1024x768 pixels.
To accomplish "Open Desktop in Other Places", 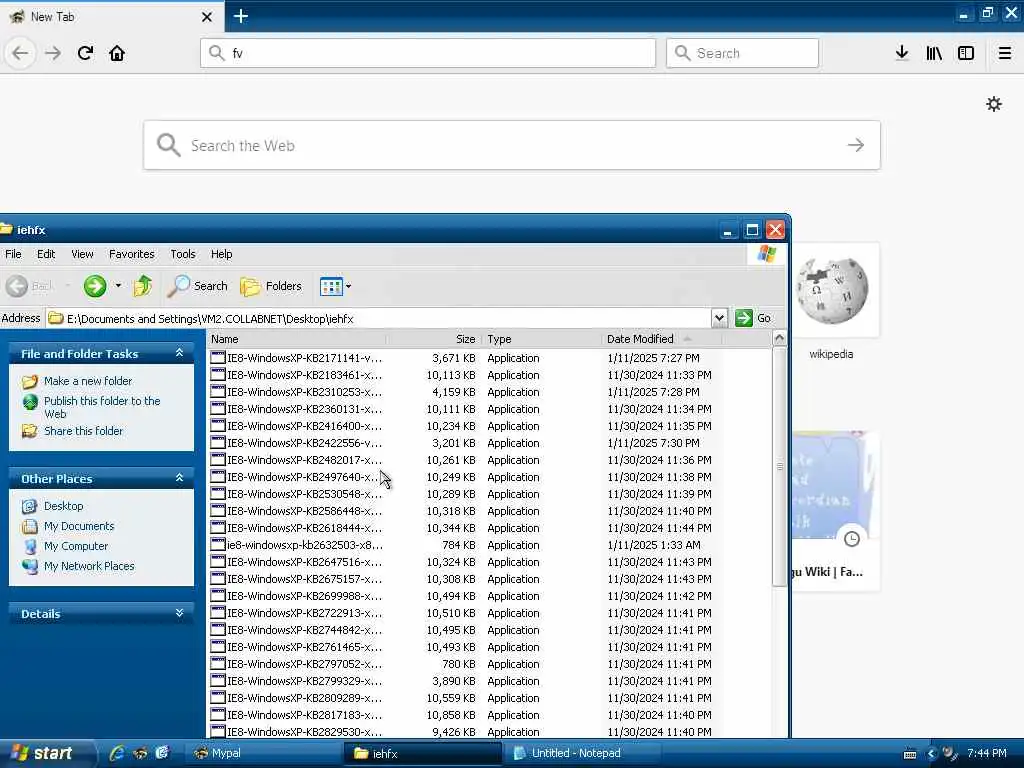I will coord(63,506).
